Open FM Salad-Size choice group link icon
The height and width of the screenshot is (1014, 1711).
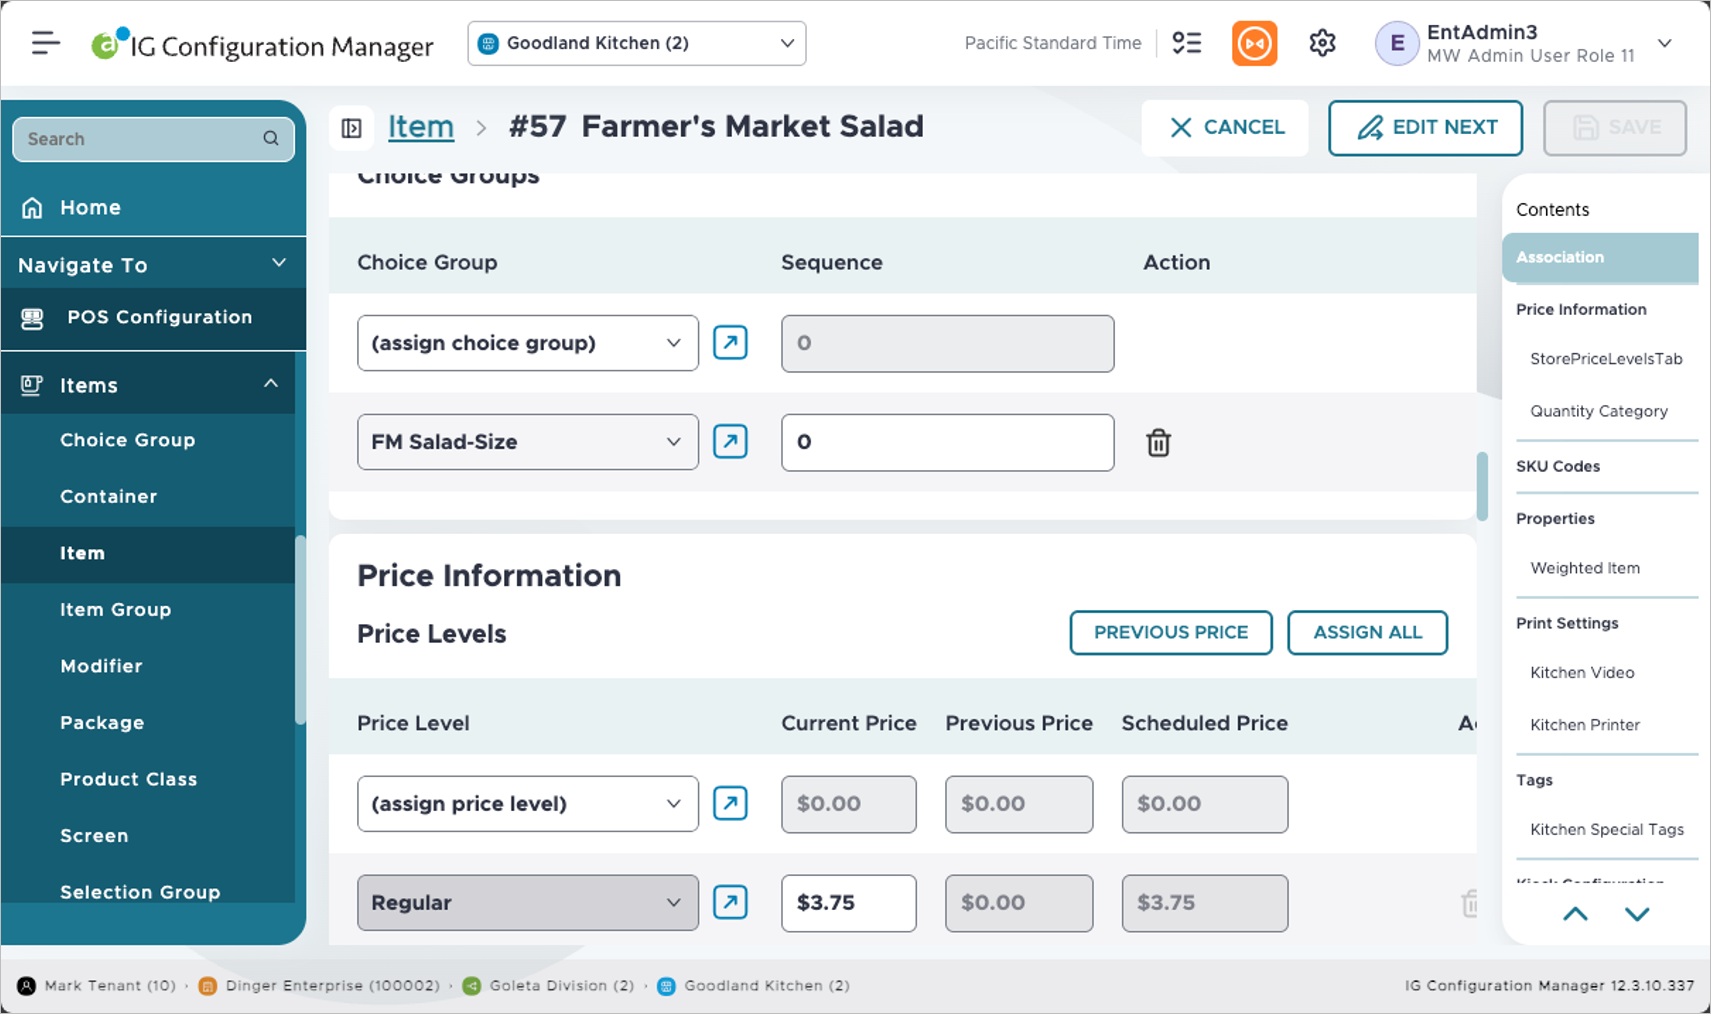(730, 442)
